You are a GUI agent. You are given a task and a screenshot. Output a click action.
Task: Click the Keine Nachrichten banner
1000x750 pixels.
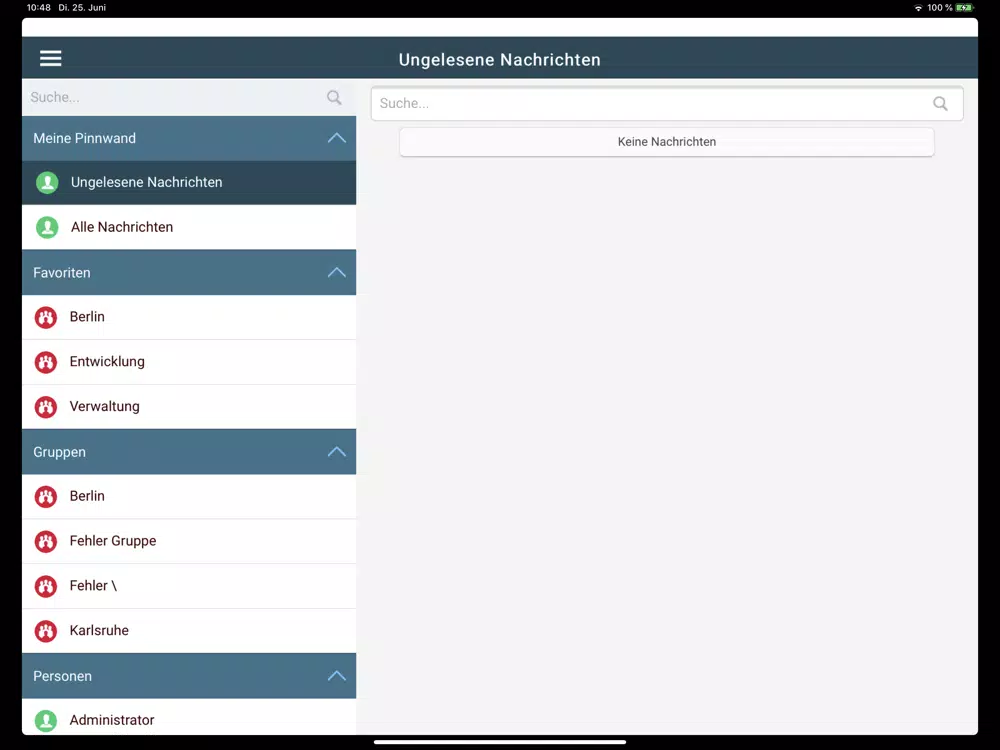[x=667, y=142]
